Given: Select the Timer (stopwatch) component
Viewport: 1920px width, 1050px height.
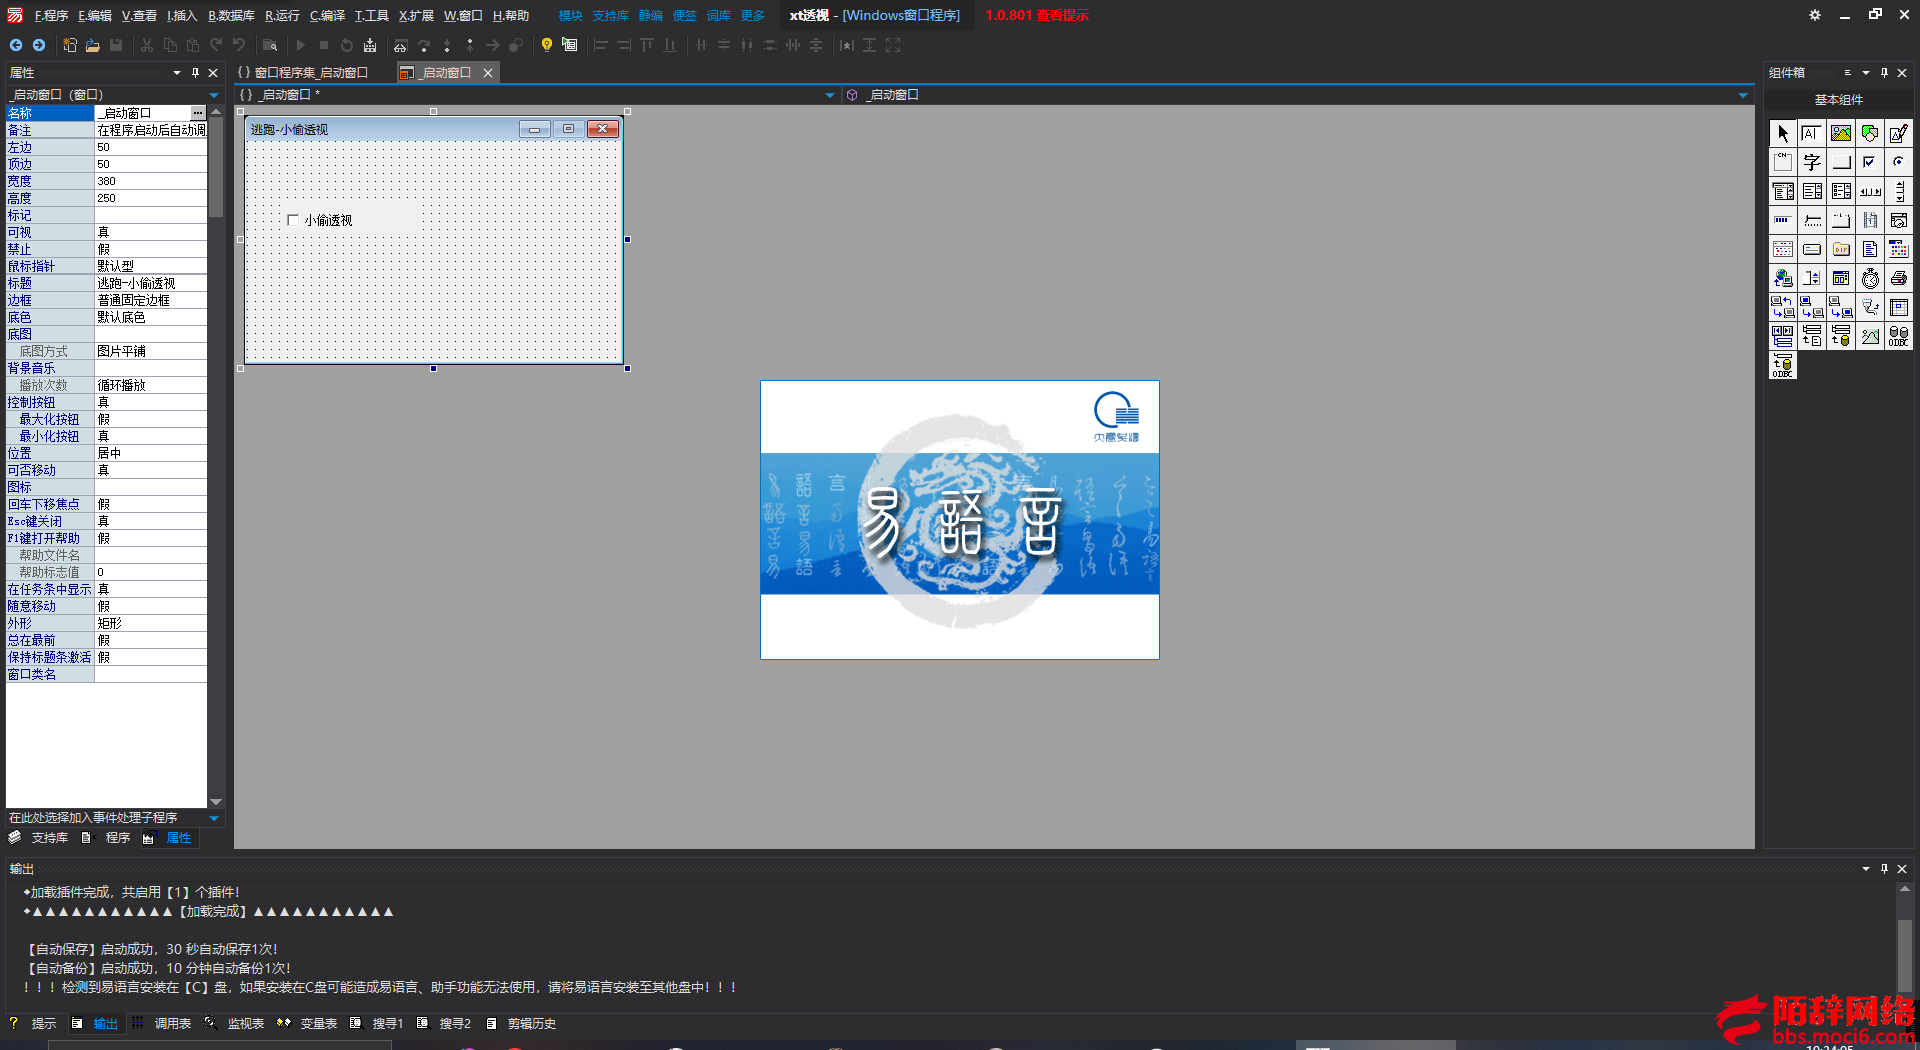Looking at the screenshot, I should [x=1869, y=278].
